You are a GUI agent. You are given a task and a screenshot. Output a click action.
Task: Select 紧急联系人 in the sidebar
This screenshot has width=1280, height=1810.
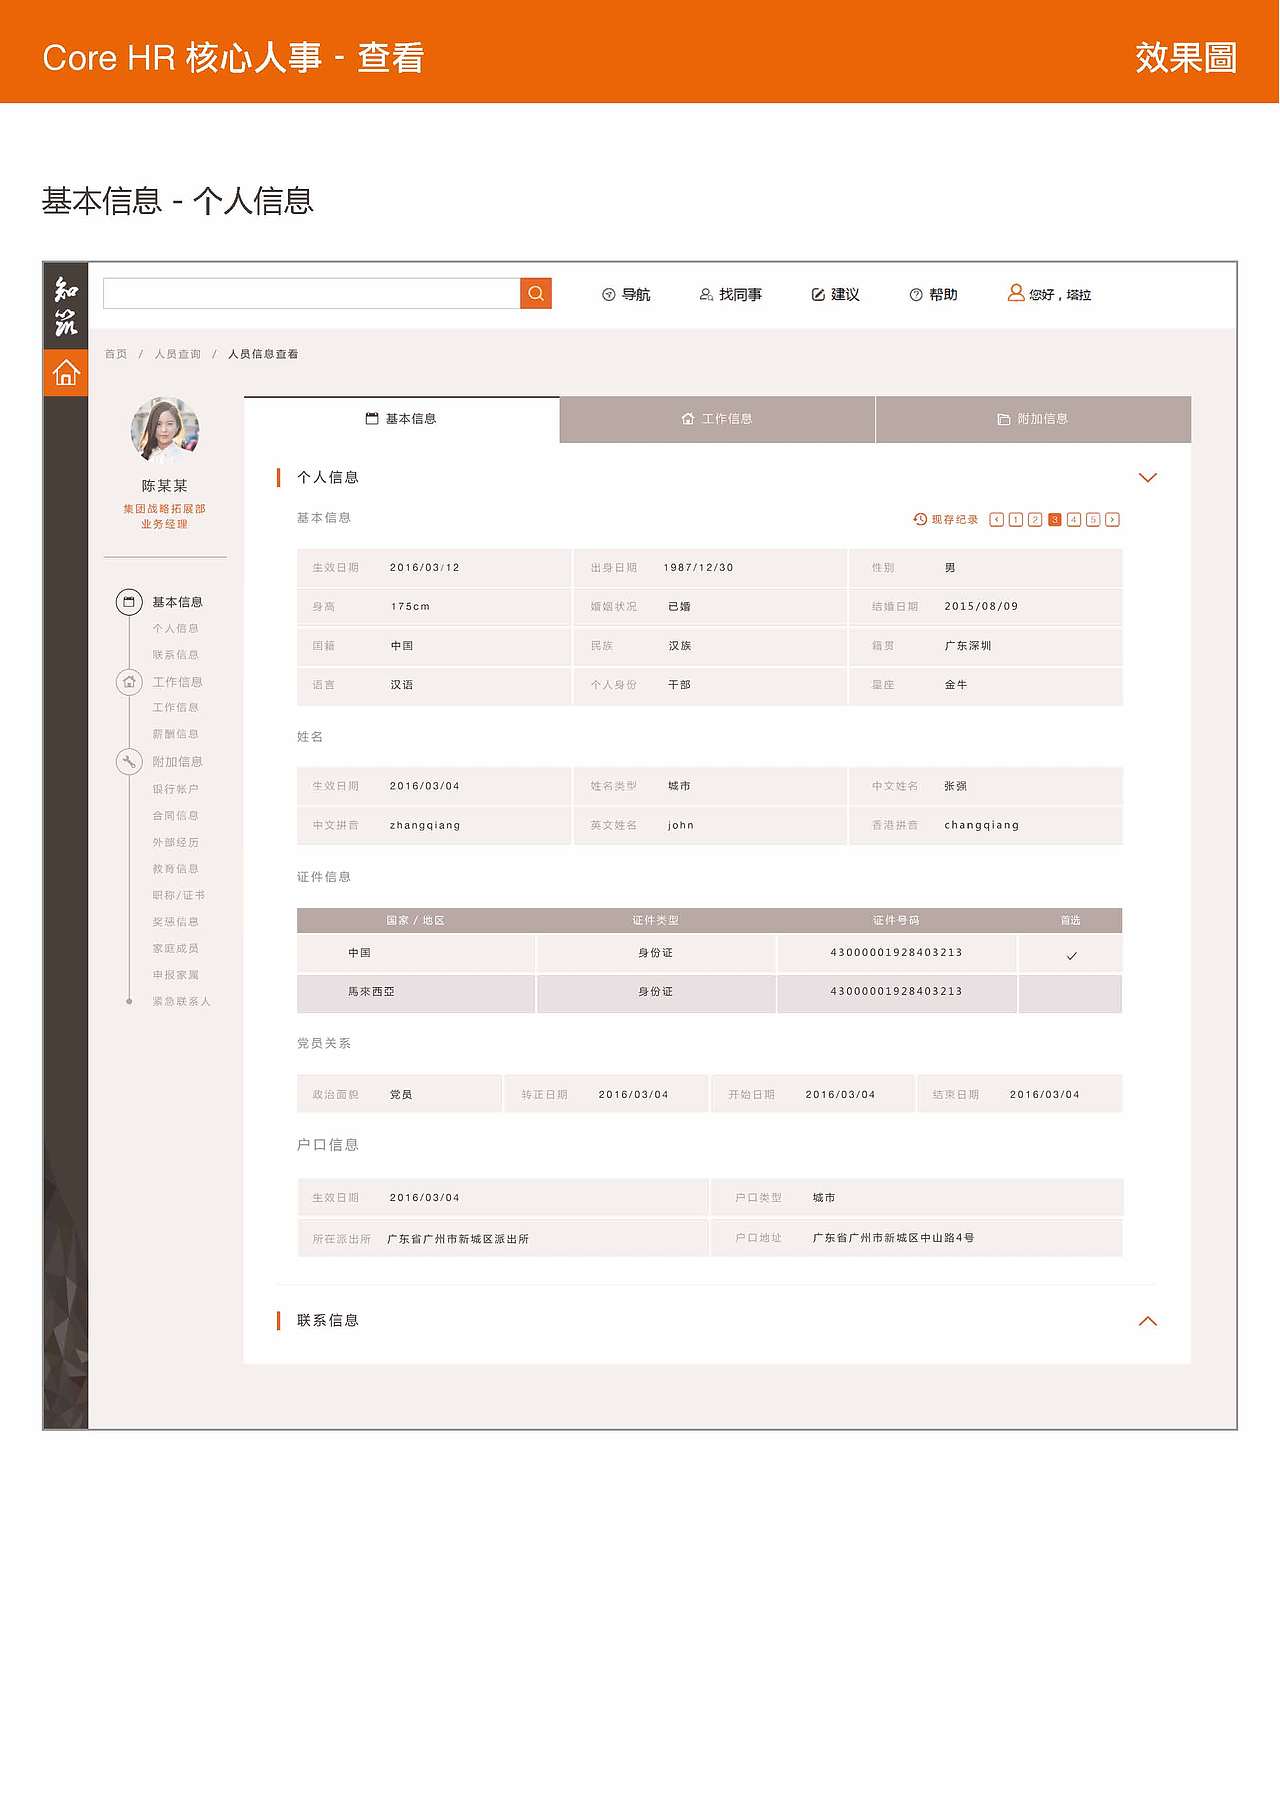[x=182, y=1002]
